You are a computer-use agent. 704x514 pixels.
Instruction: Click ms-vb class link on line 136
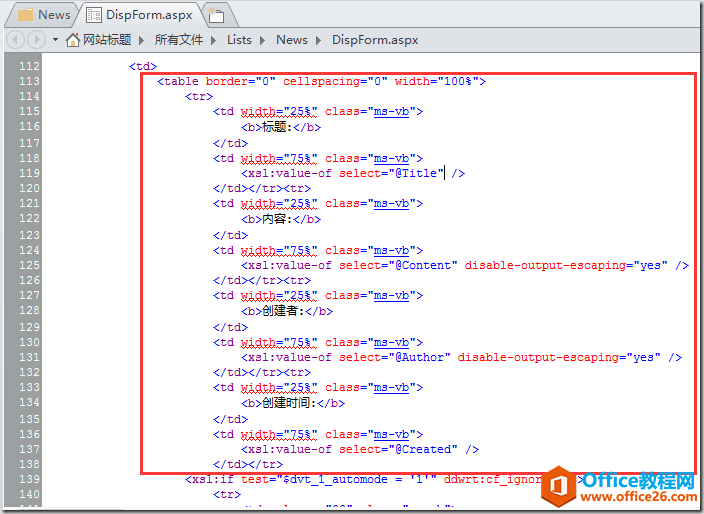click(x=391, y=435)
